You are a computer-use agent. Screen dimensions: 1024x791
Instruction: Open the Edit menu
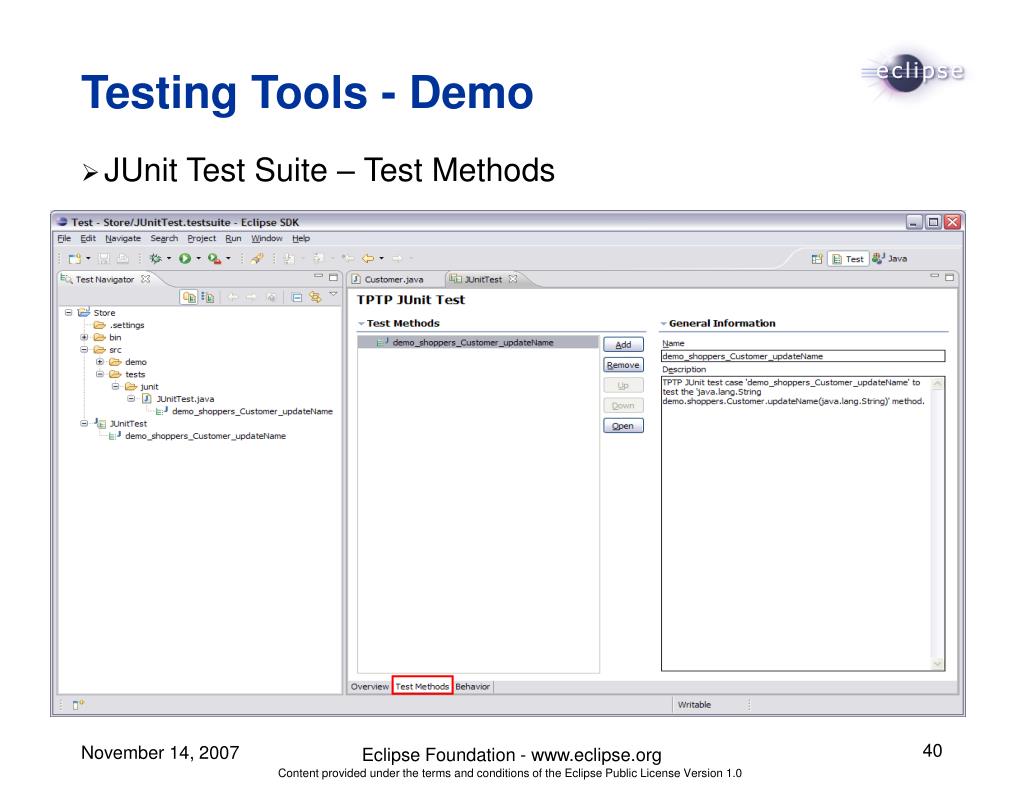(x=88, y=238)
